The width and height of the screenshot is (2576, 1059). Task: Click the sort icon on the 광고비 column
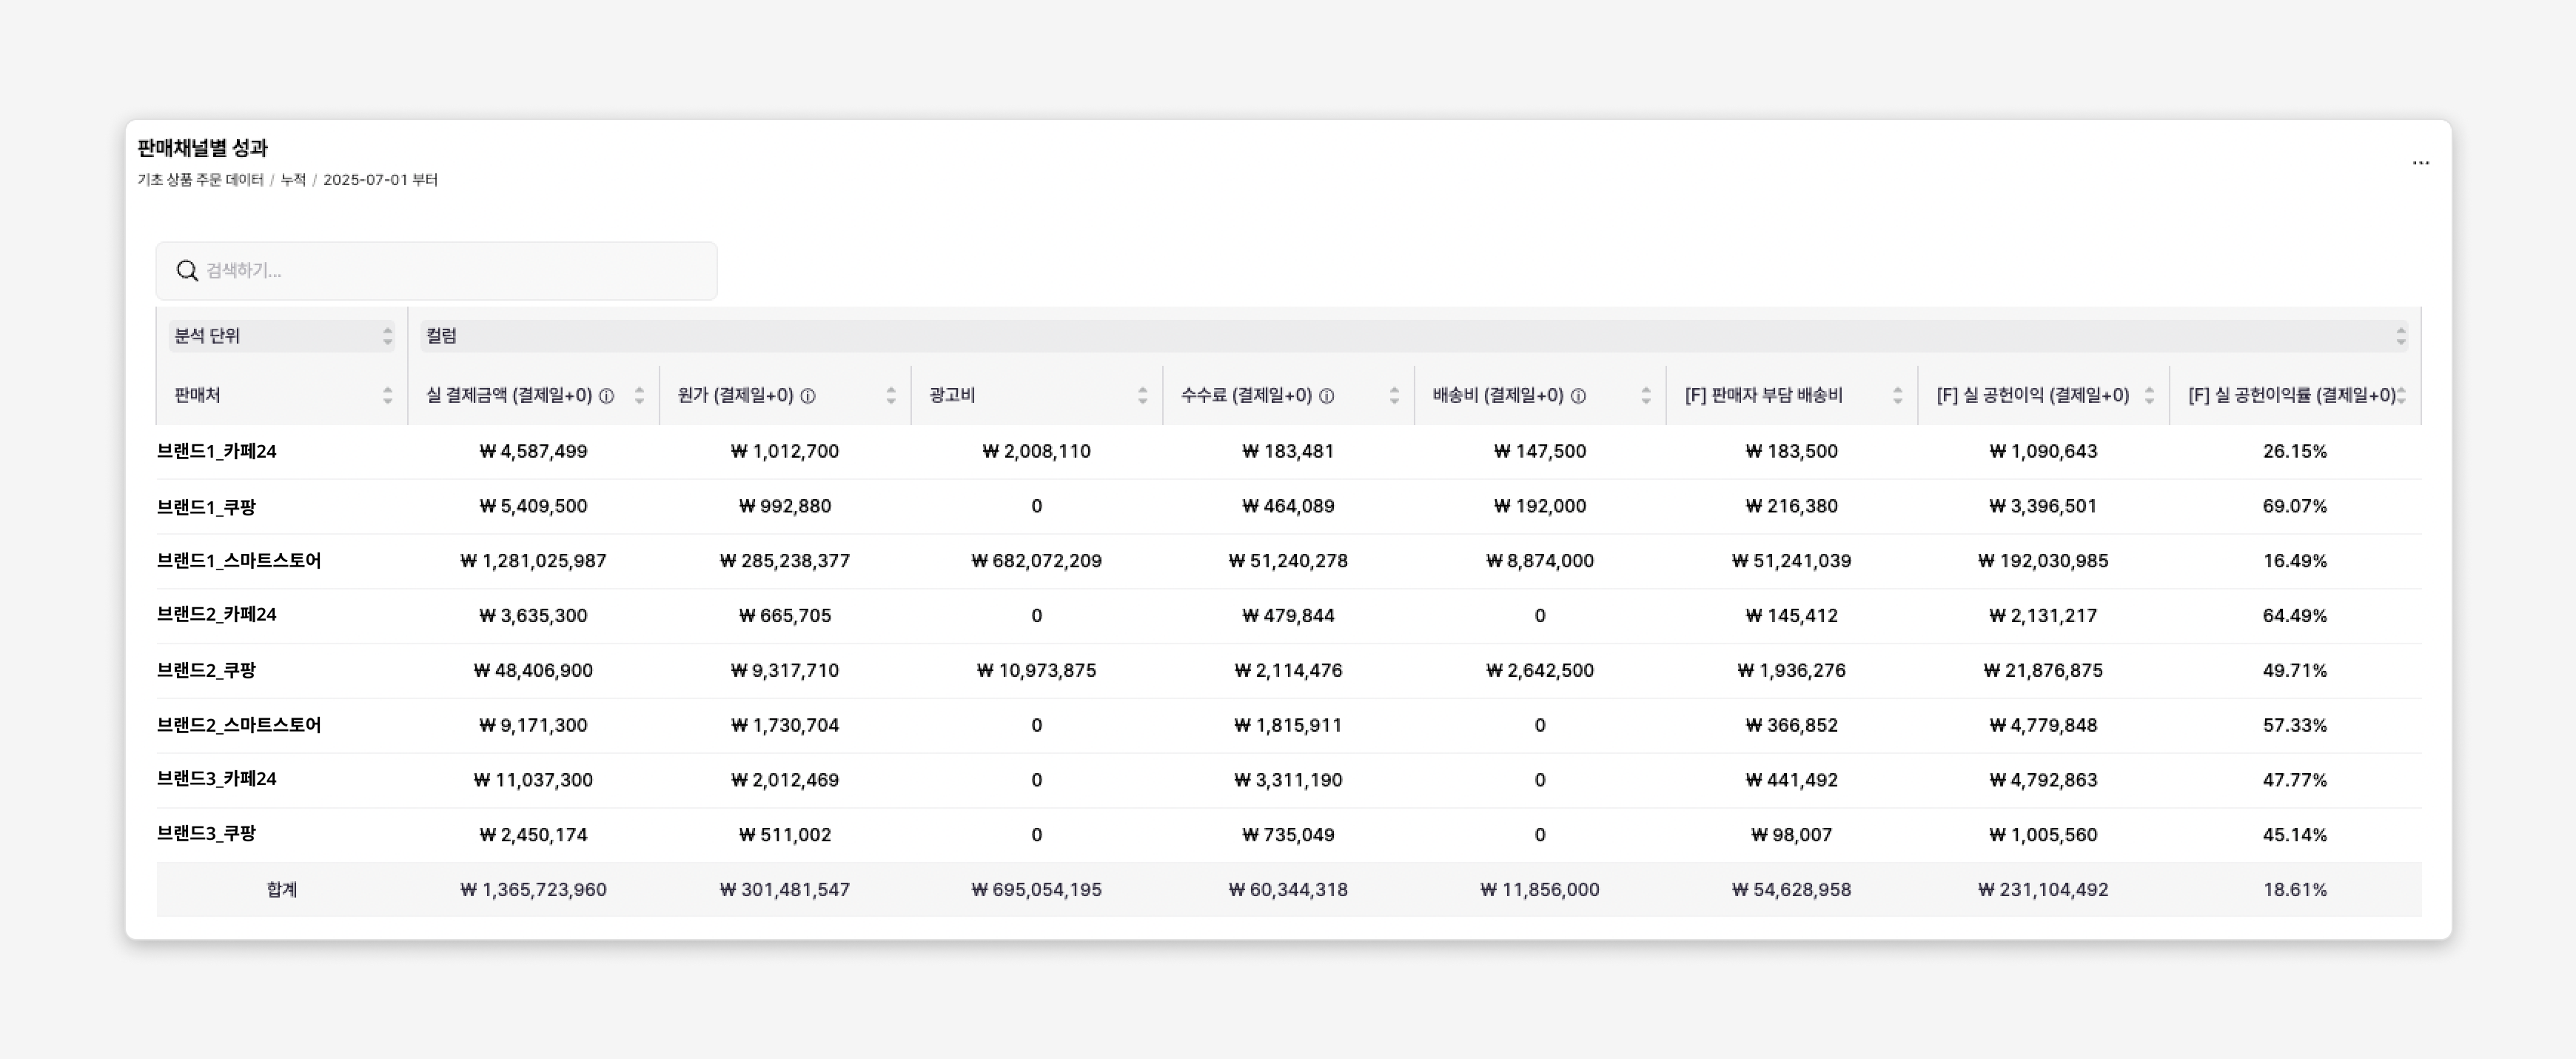(x=1144, y=395)
